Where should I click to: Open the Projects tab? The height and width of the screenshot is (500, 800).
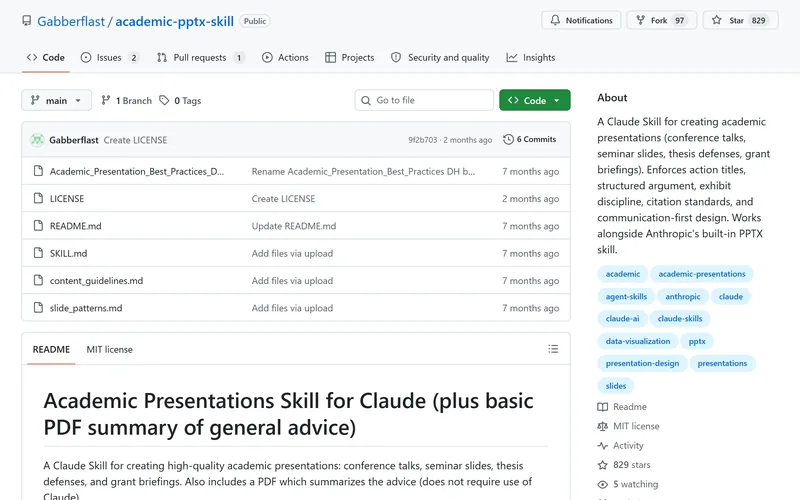[349, 58]
